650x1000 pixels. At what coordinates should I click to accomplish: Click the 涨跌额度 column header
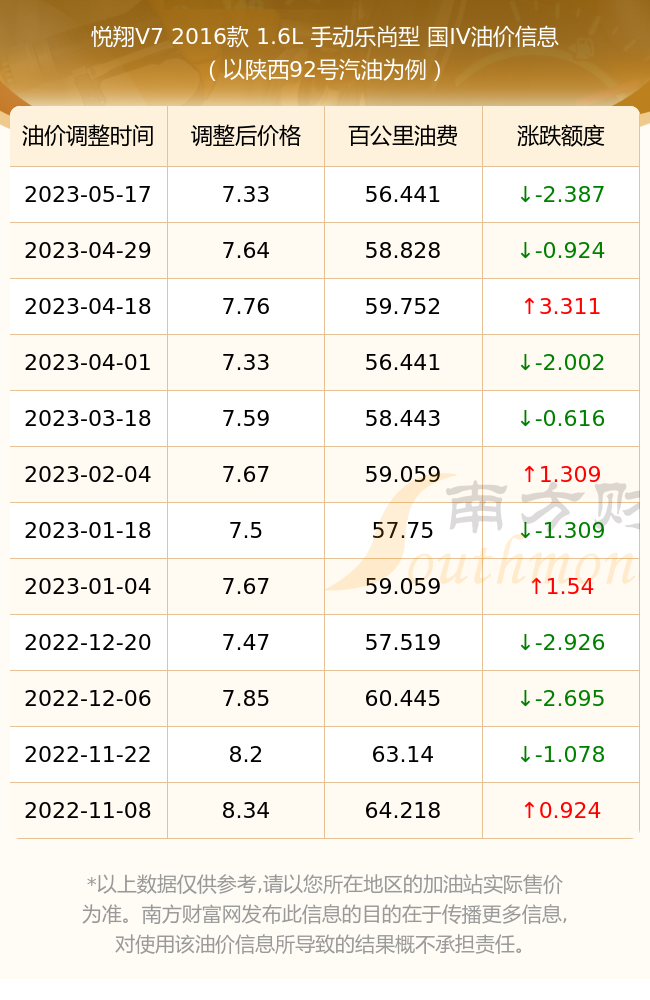click(561, 136)
